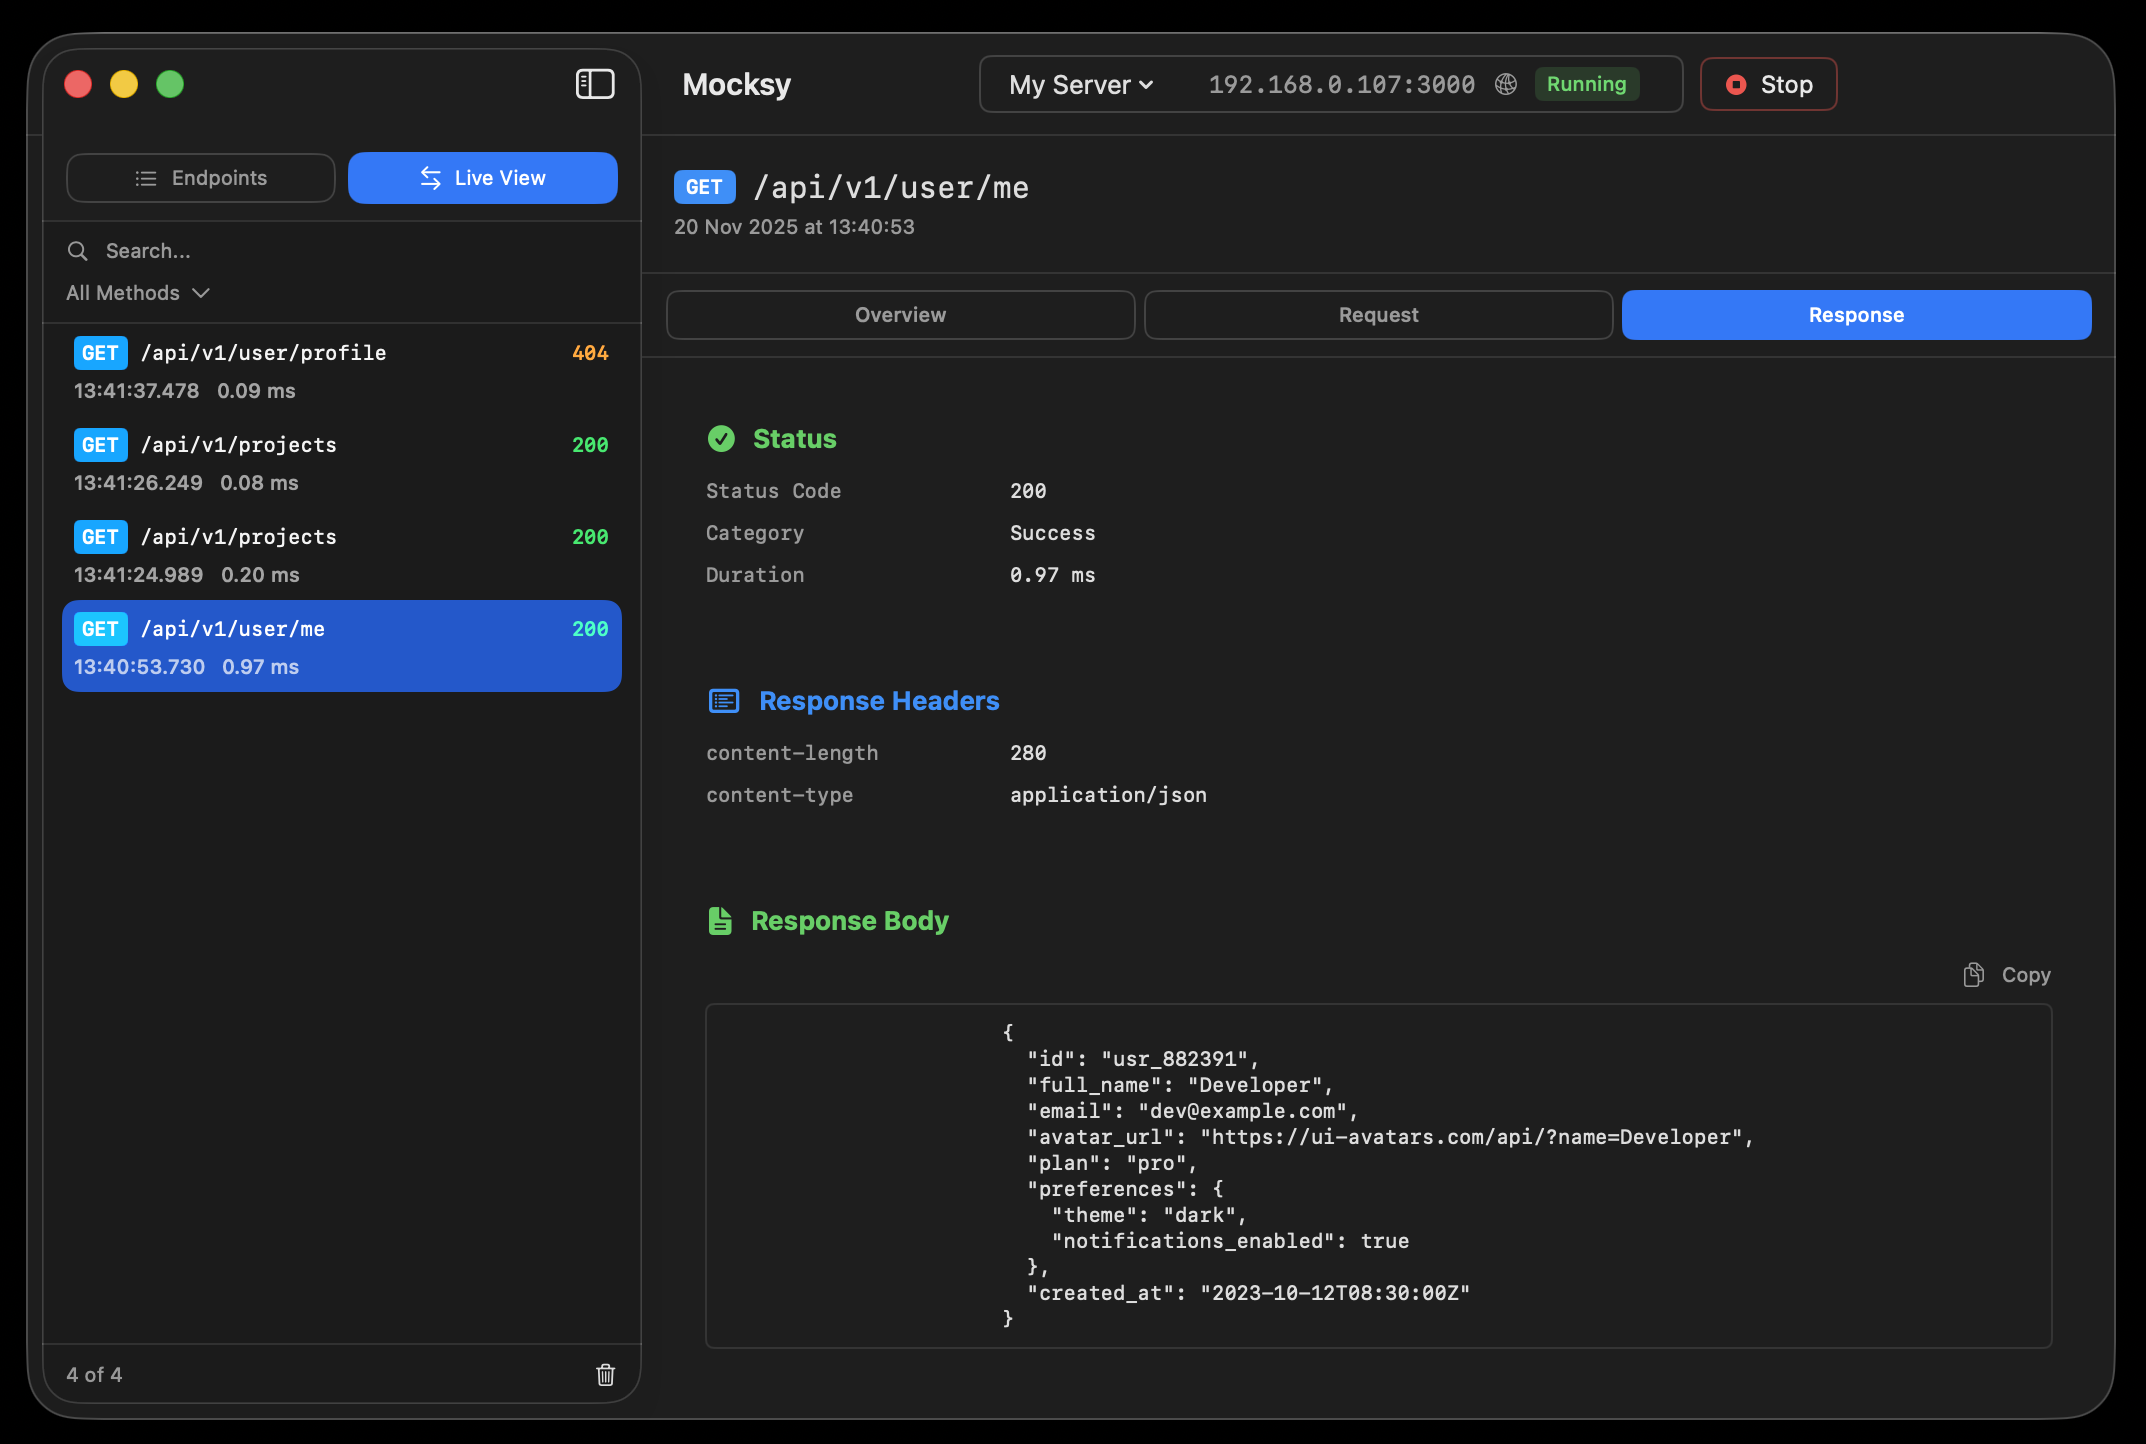2146x1444 pixels.
Task: Click the Response Body document icon
Action: 722,920
